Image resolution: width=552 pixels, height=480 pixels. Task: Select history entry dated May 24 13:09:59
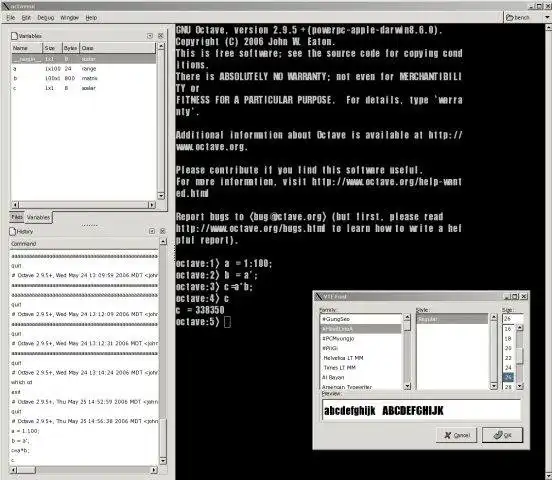coord(84,275)
